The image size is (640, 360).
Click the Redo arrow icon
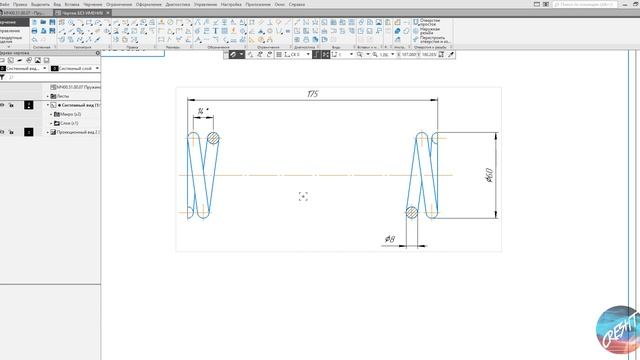(43, 40)
